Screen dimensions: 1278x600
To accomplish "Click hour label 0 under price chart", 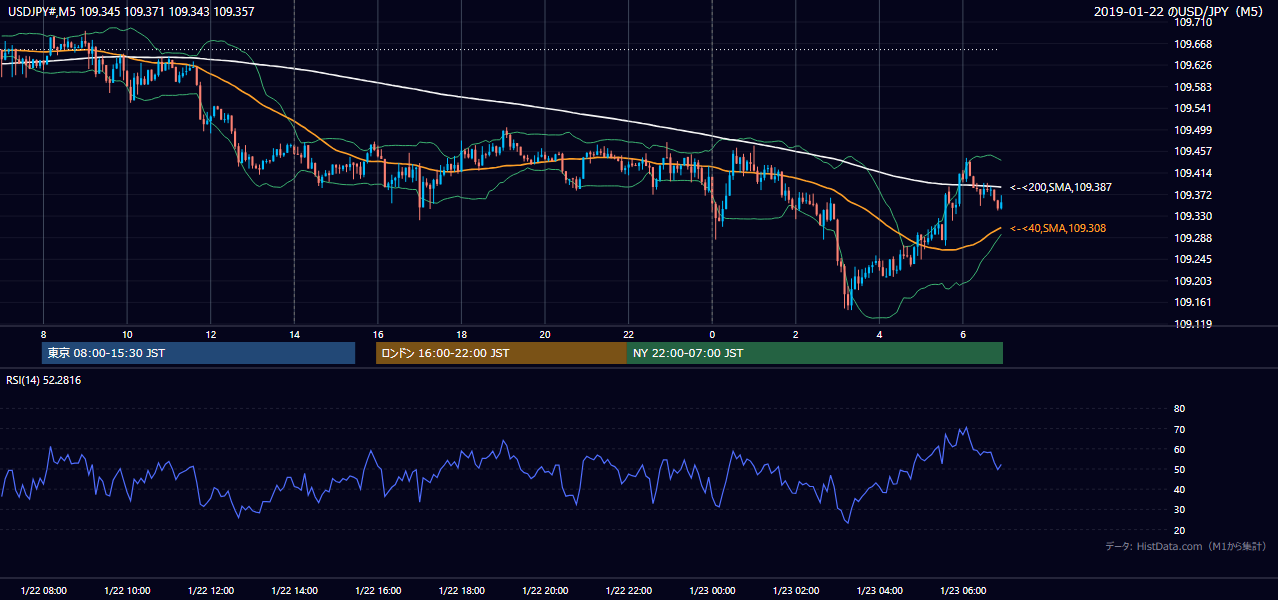I will pyautogui.click(x=712, y=334).
